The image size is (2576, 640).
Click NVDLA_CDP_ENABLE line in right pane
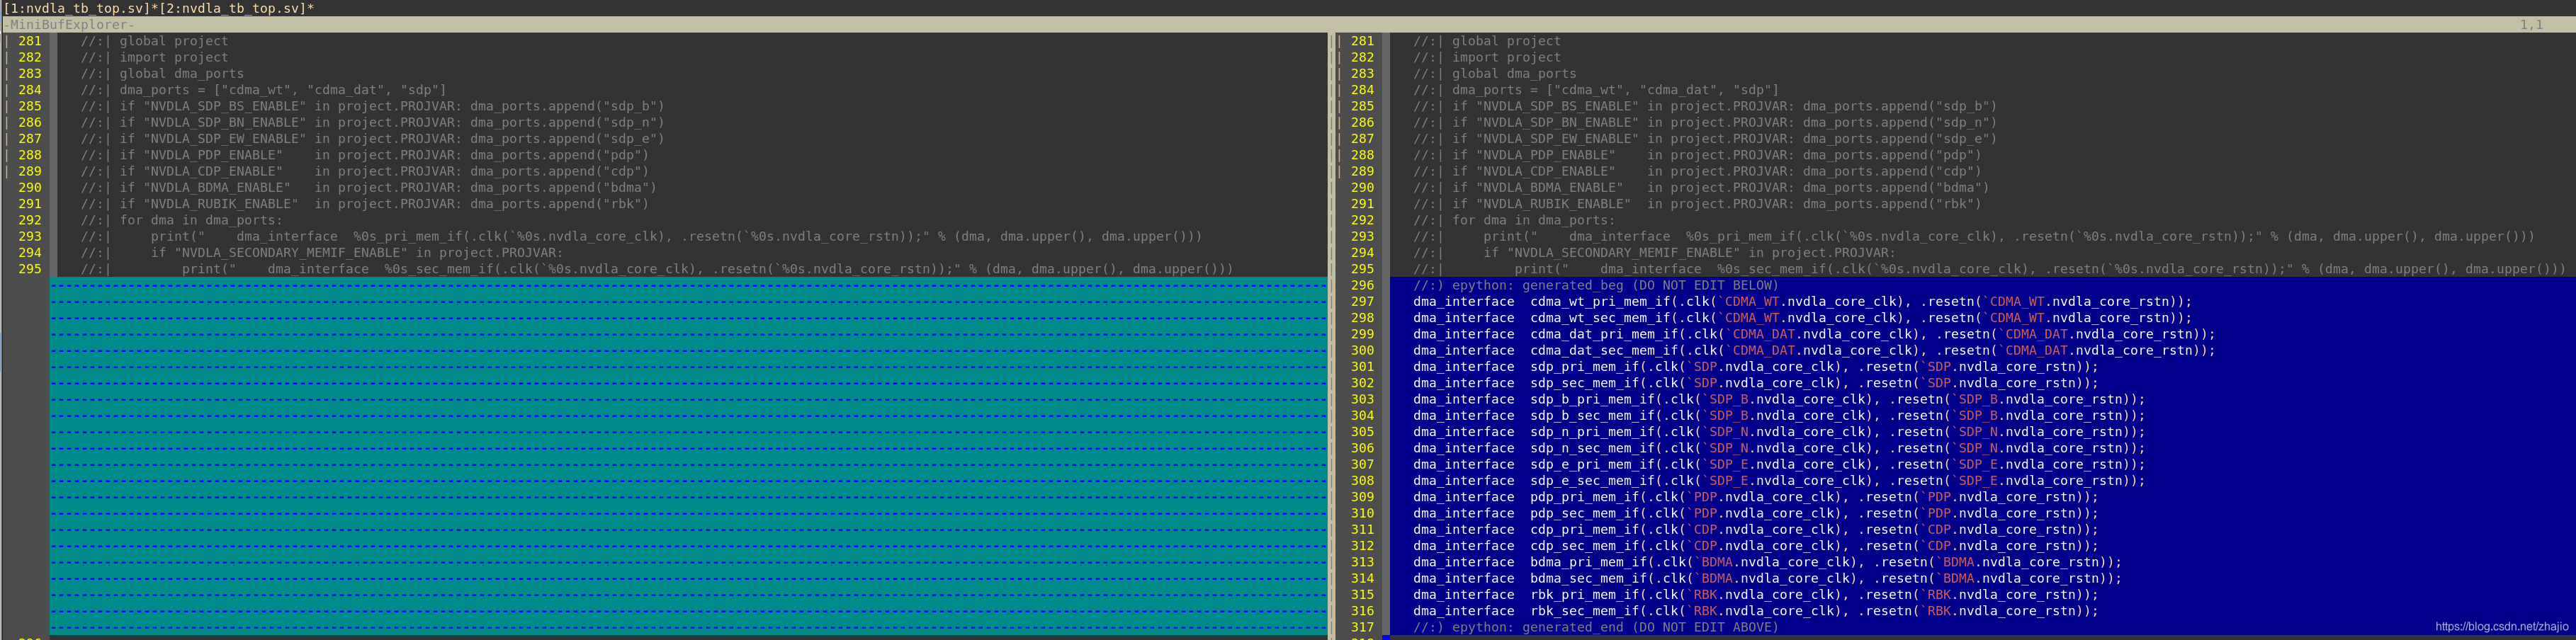[1697, 171]
